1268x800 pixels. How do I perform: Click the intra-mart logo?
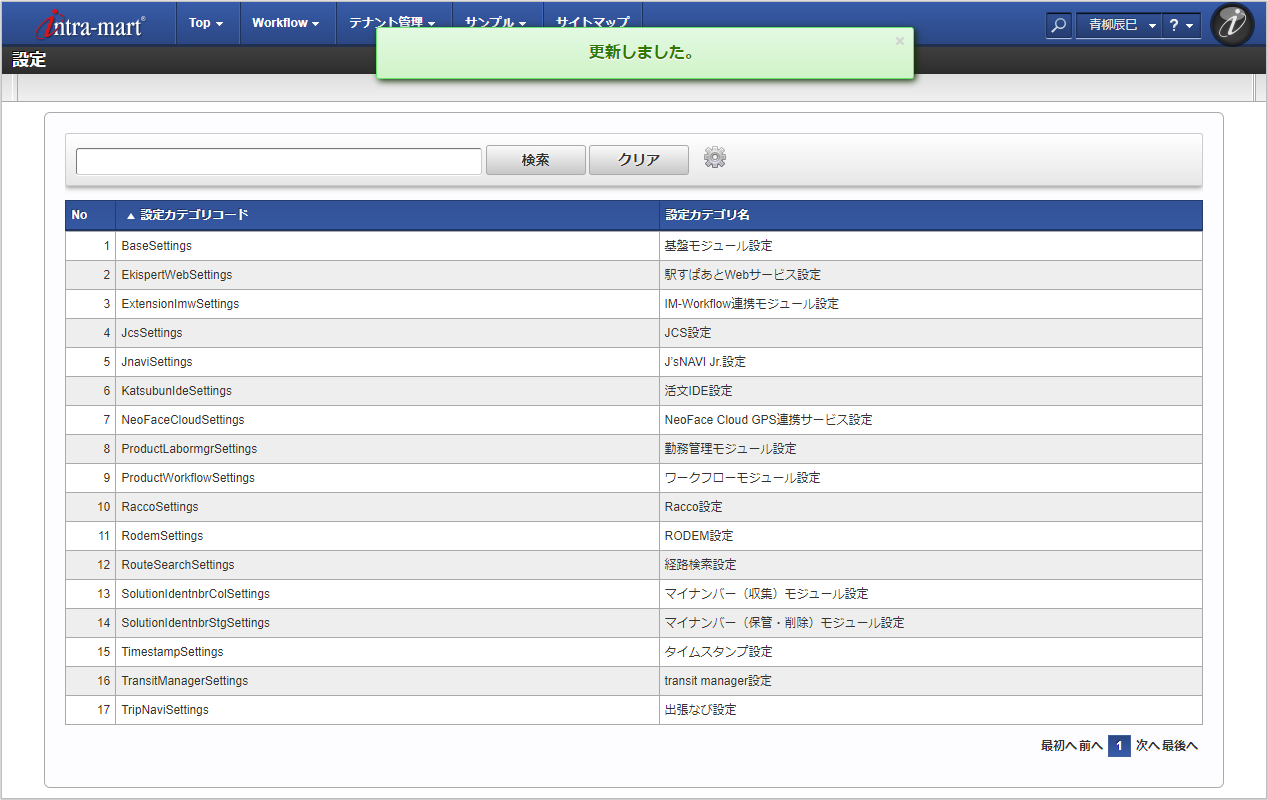(90, 24)
